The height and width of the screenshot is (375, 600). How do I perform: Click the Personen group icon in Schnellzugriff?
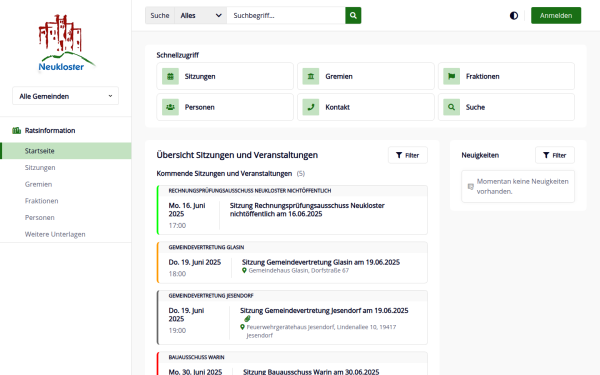(170, 107)
